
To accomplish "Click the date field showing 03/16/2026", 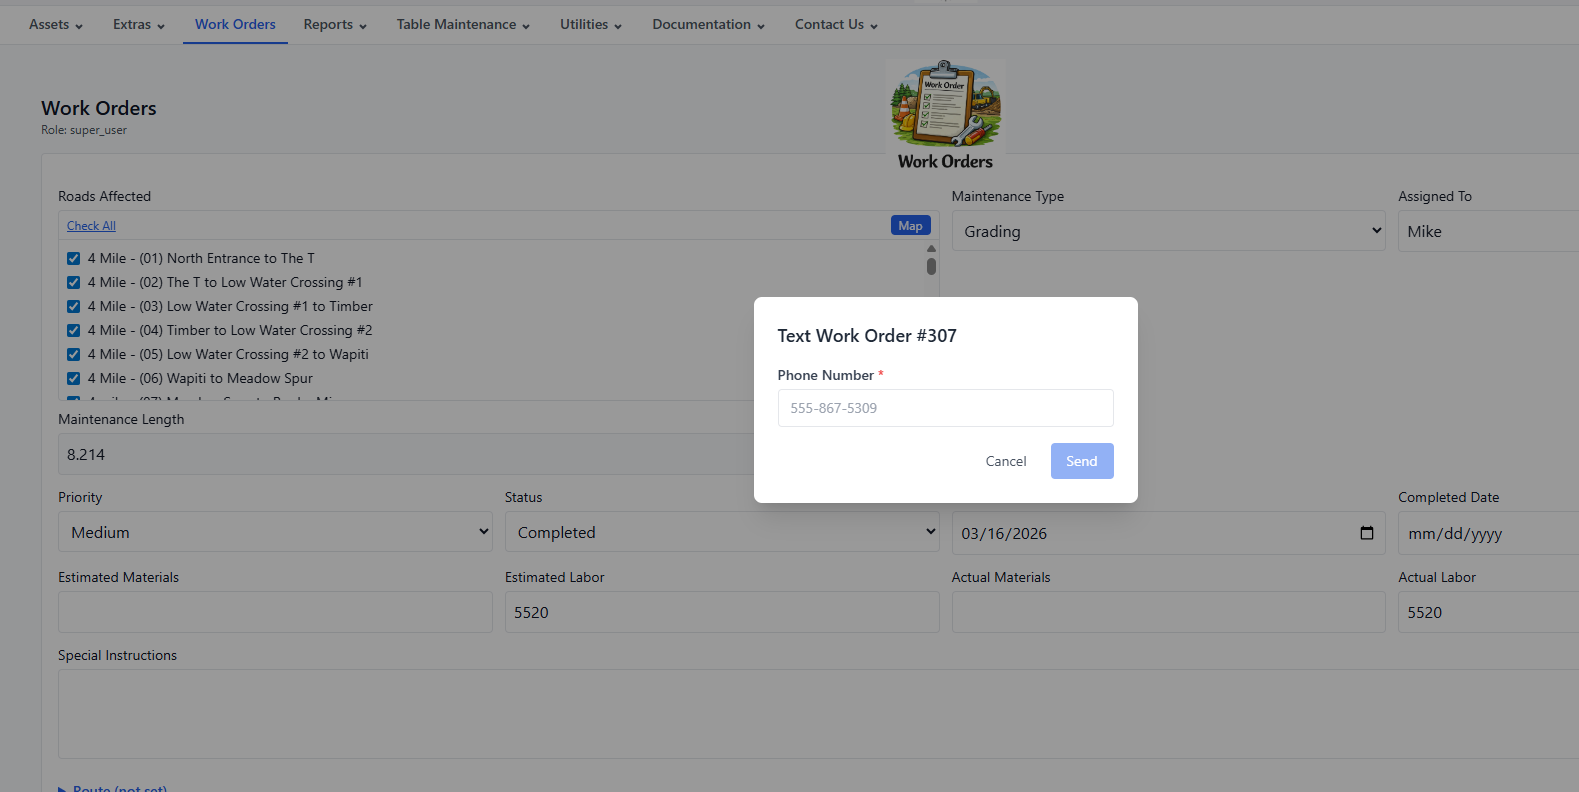I will click(x=1168, y=533).
